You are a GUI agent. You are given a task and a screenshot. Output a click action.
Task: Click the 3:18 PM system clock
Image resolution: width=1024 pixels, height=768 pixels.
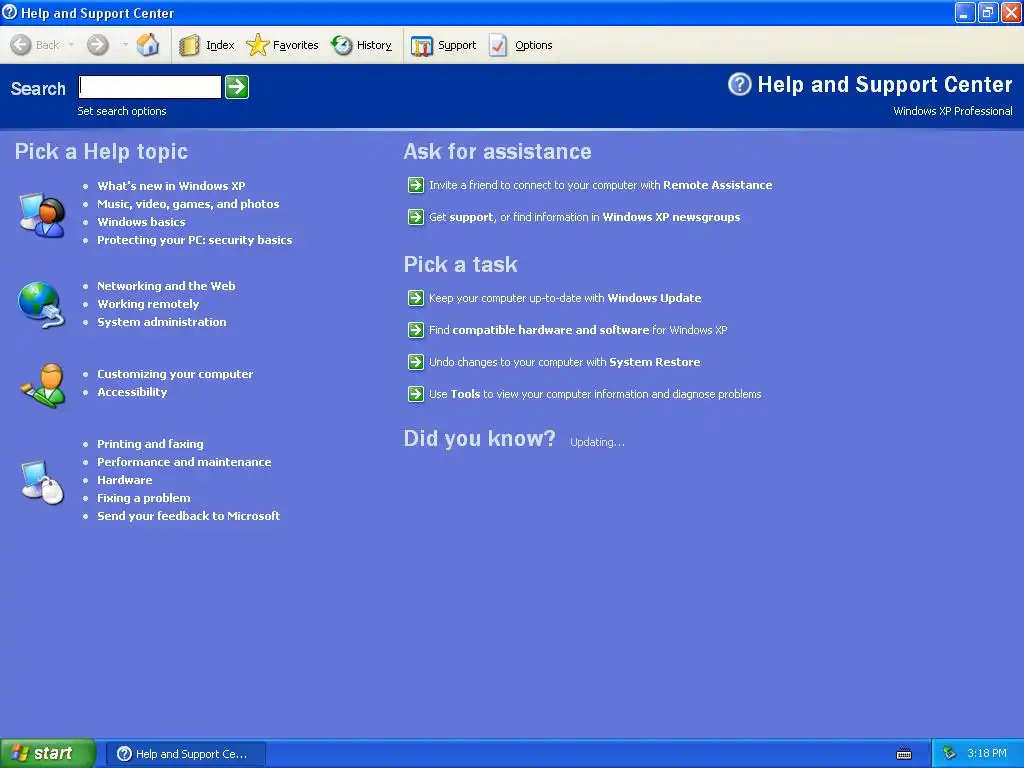click(987, 754)
